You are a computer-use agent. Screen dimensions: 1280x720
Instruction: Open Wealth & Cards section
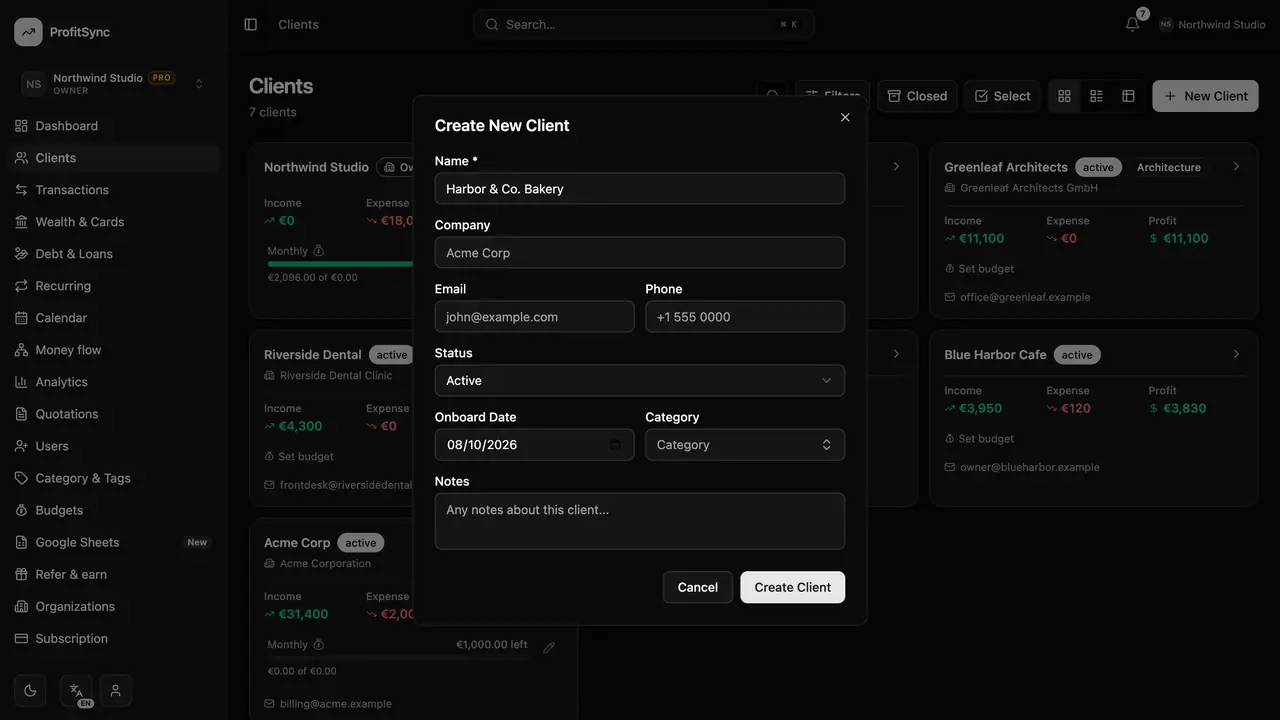pos(114,222)
